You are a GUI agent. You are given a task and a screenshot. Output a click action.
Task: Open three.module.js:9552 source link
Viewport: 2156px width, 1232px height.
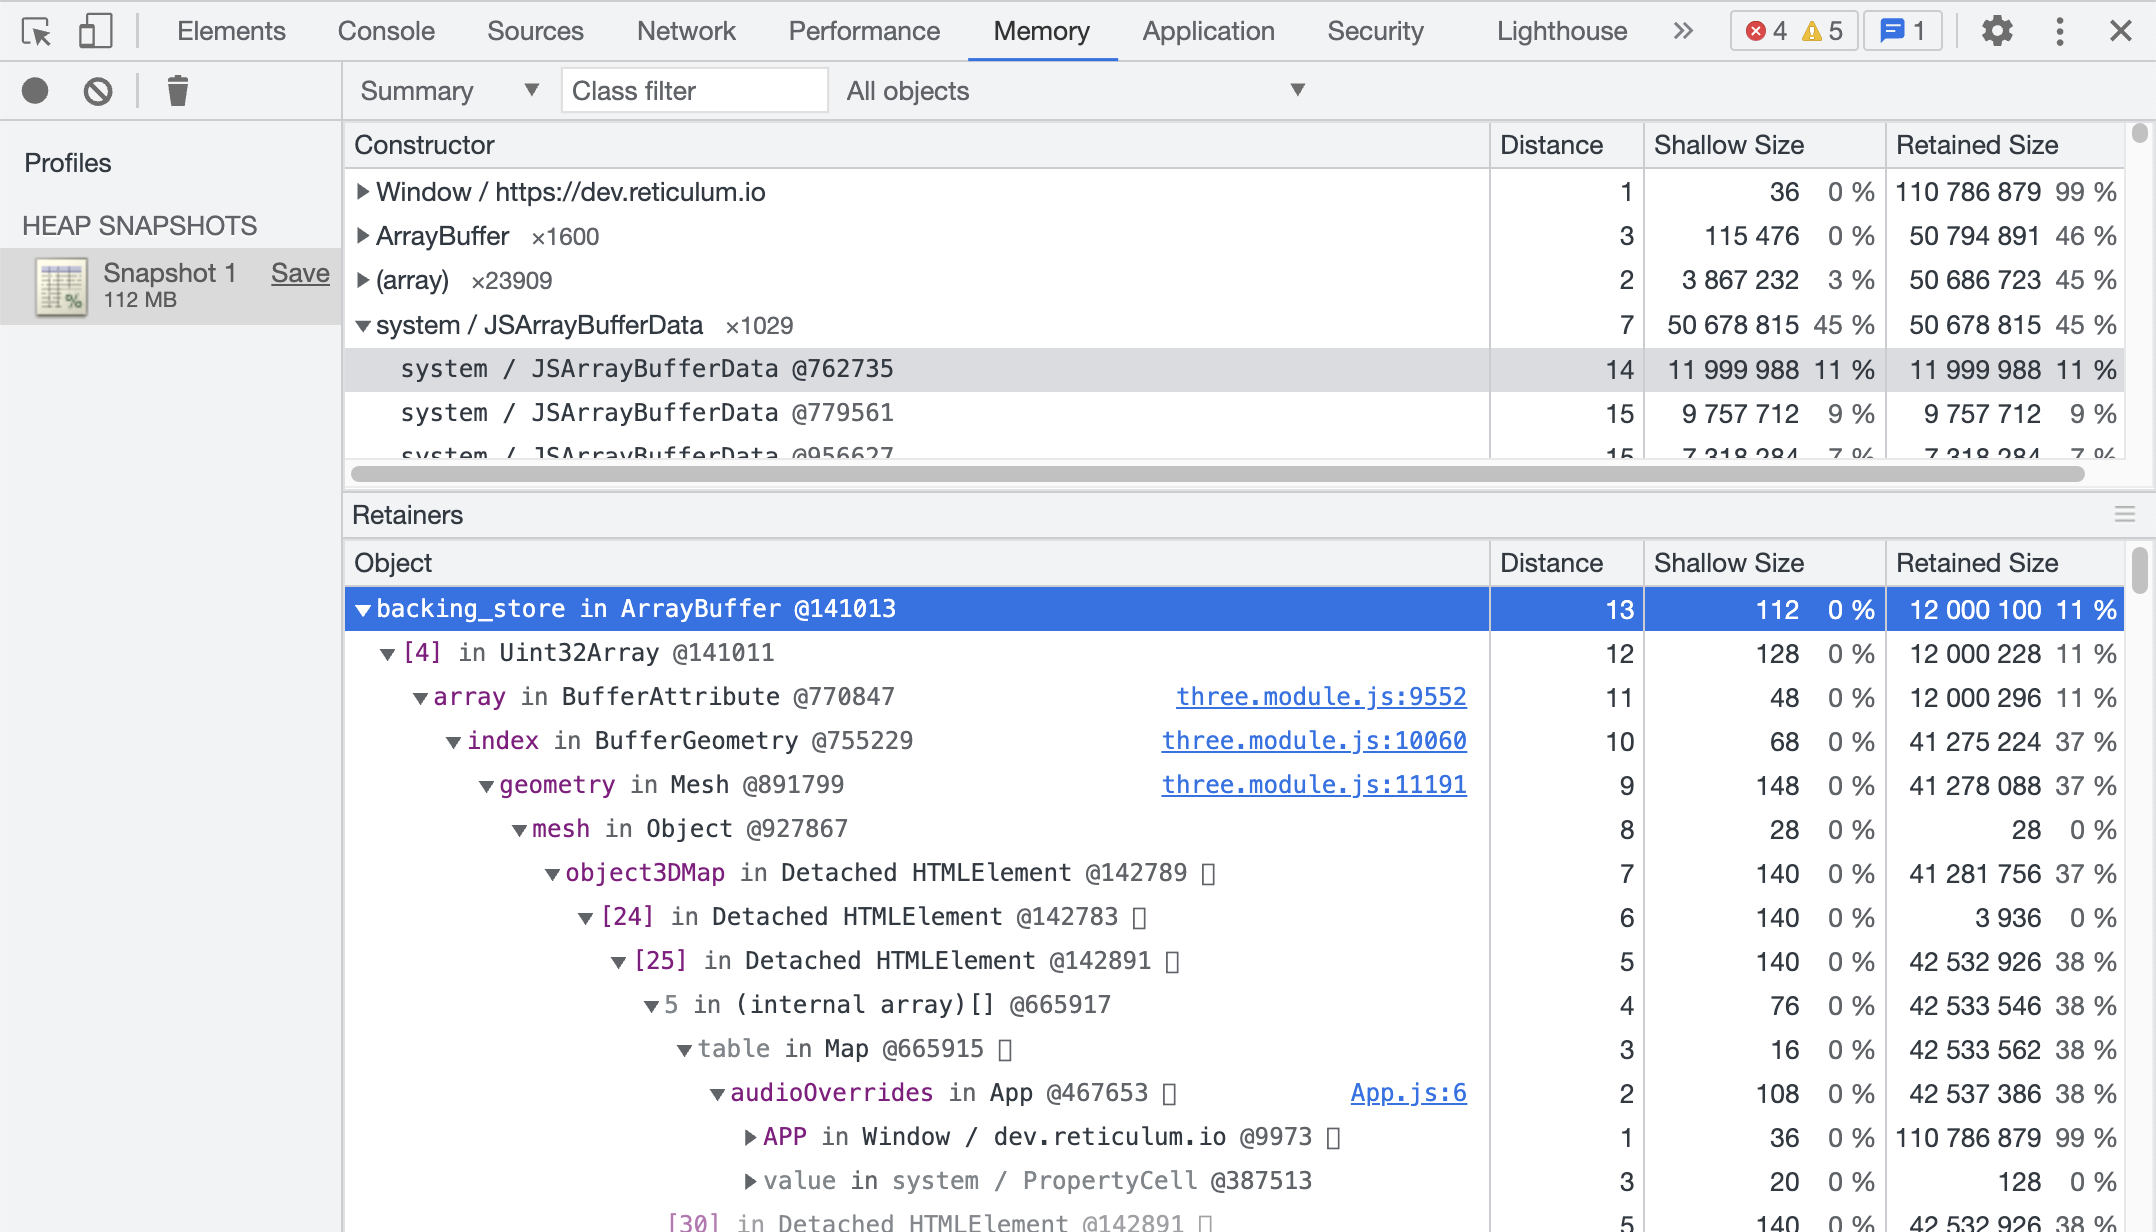pos(1321,696)
